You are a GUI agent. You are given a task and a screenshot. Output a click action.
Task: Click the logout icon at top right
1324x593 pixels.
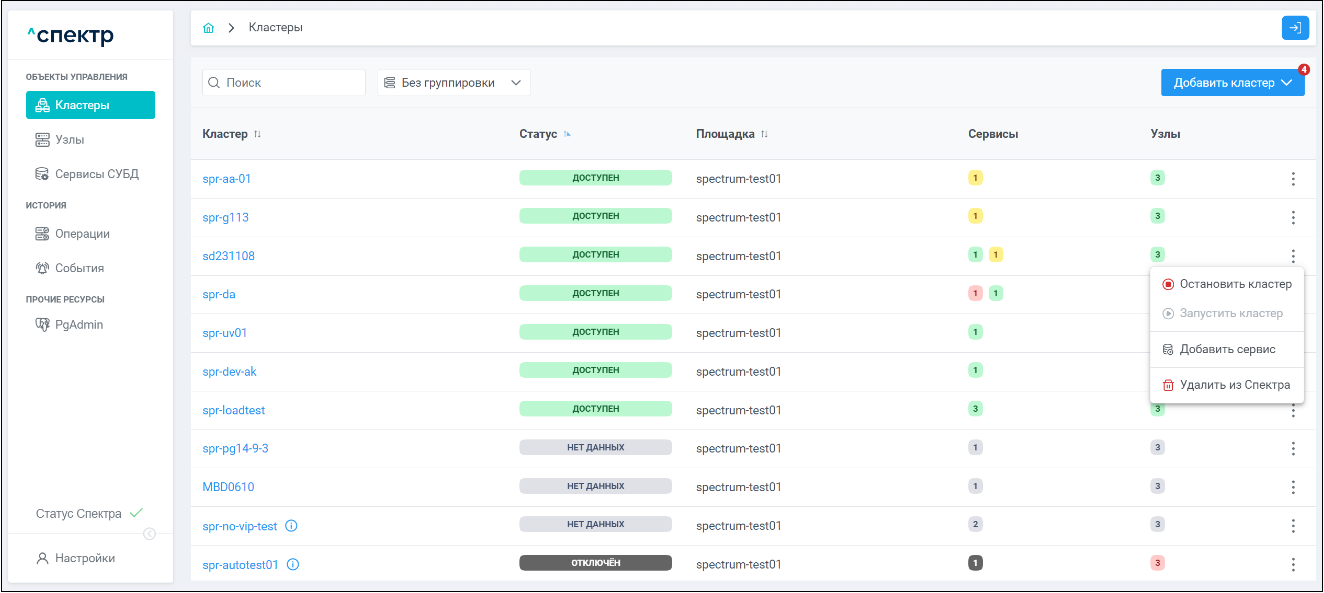pyautogui.click(x=1295, y=28)
